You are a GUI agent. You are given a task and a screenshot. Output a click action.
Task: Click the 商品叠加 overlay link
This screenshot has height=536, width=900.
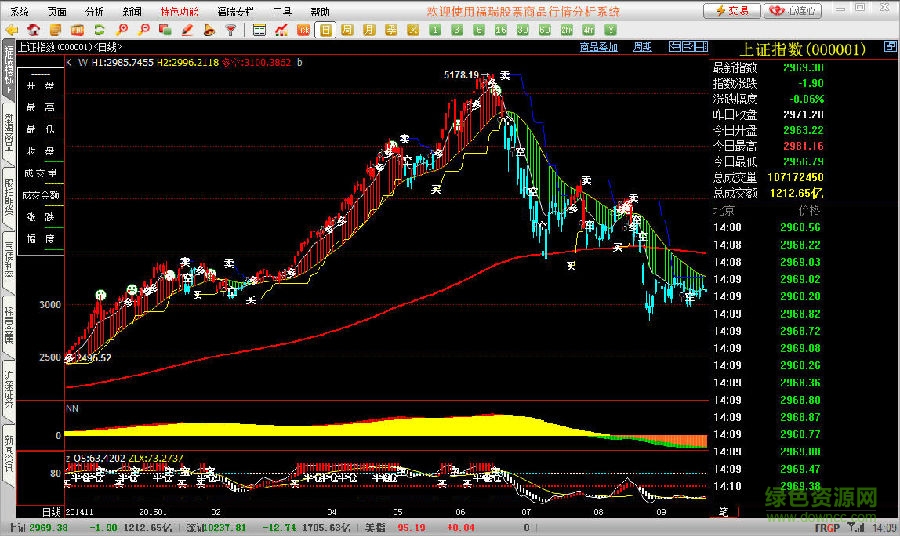[598, 47]
